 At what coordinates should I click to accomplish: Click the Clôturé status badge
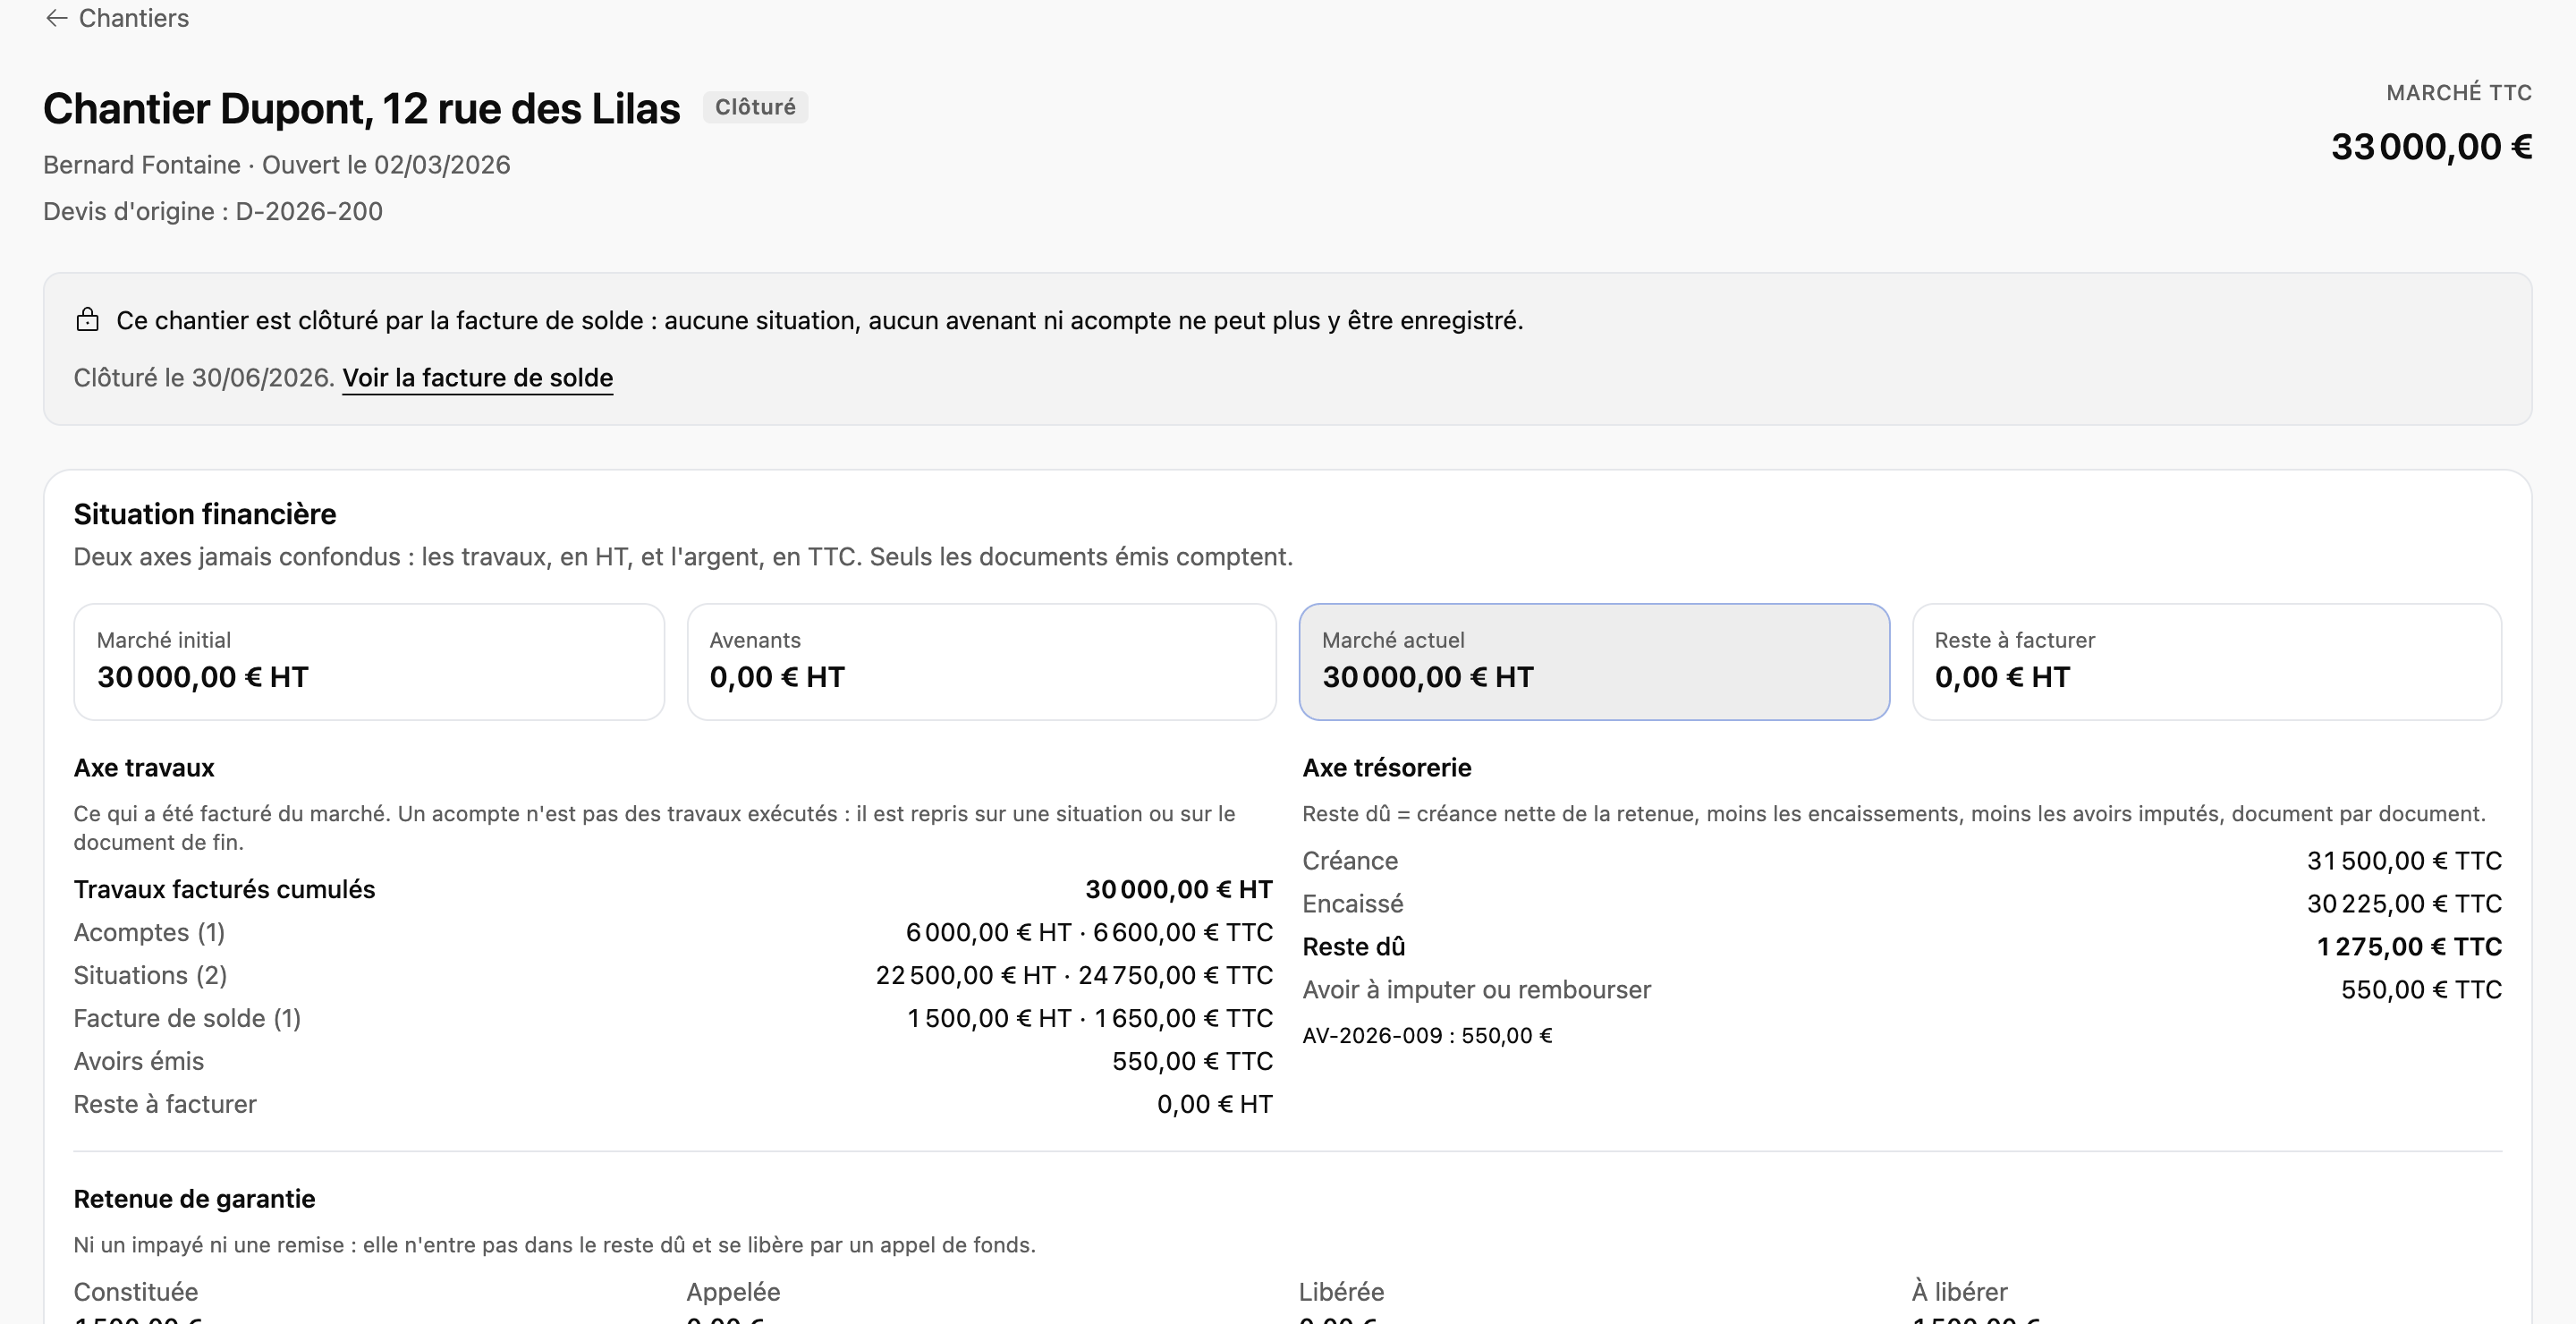(755, 107)
